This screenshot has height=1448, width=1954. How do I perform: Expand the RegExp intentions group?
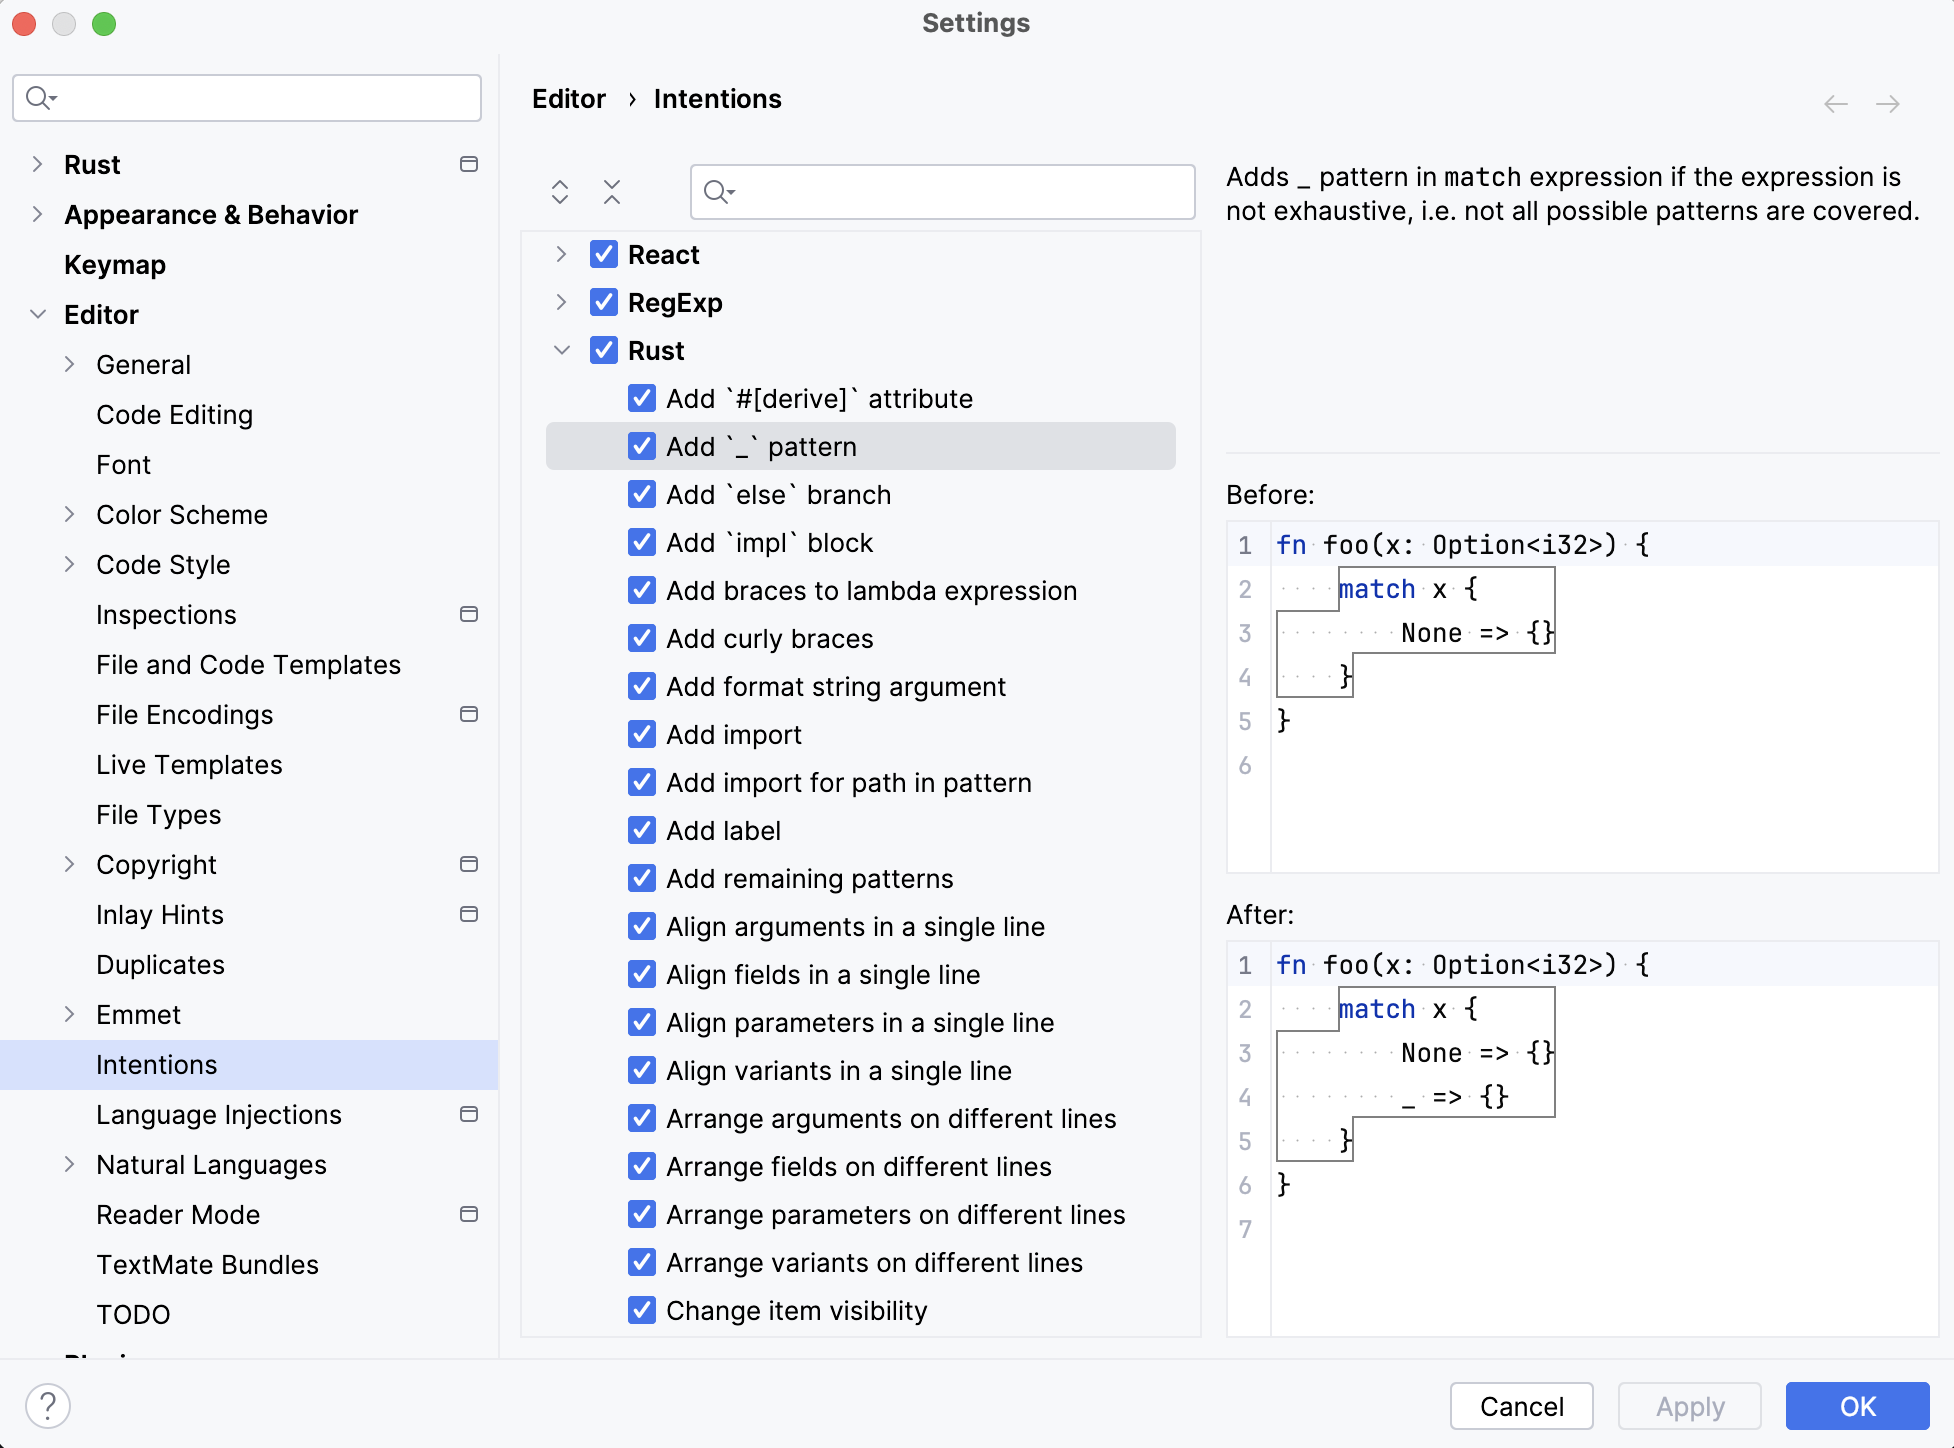pyautogui.click(x=564, y=303)
